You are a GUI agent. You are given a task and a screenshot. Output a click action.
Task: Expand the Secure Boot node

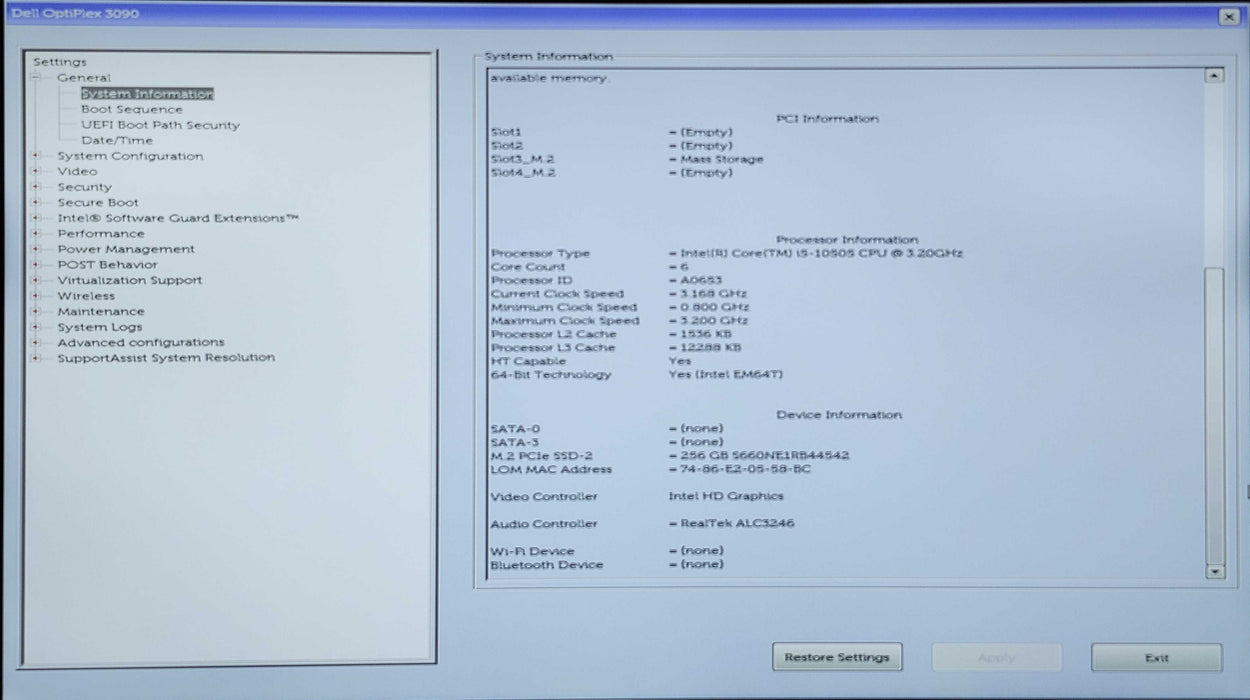36,203
